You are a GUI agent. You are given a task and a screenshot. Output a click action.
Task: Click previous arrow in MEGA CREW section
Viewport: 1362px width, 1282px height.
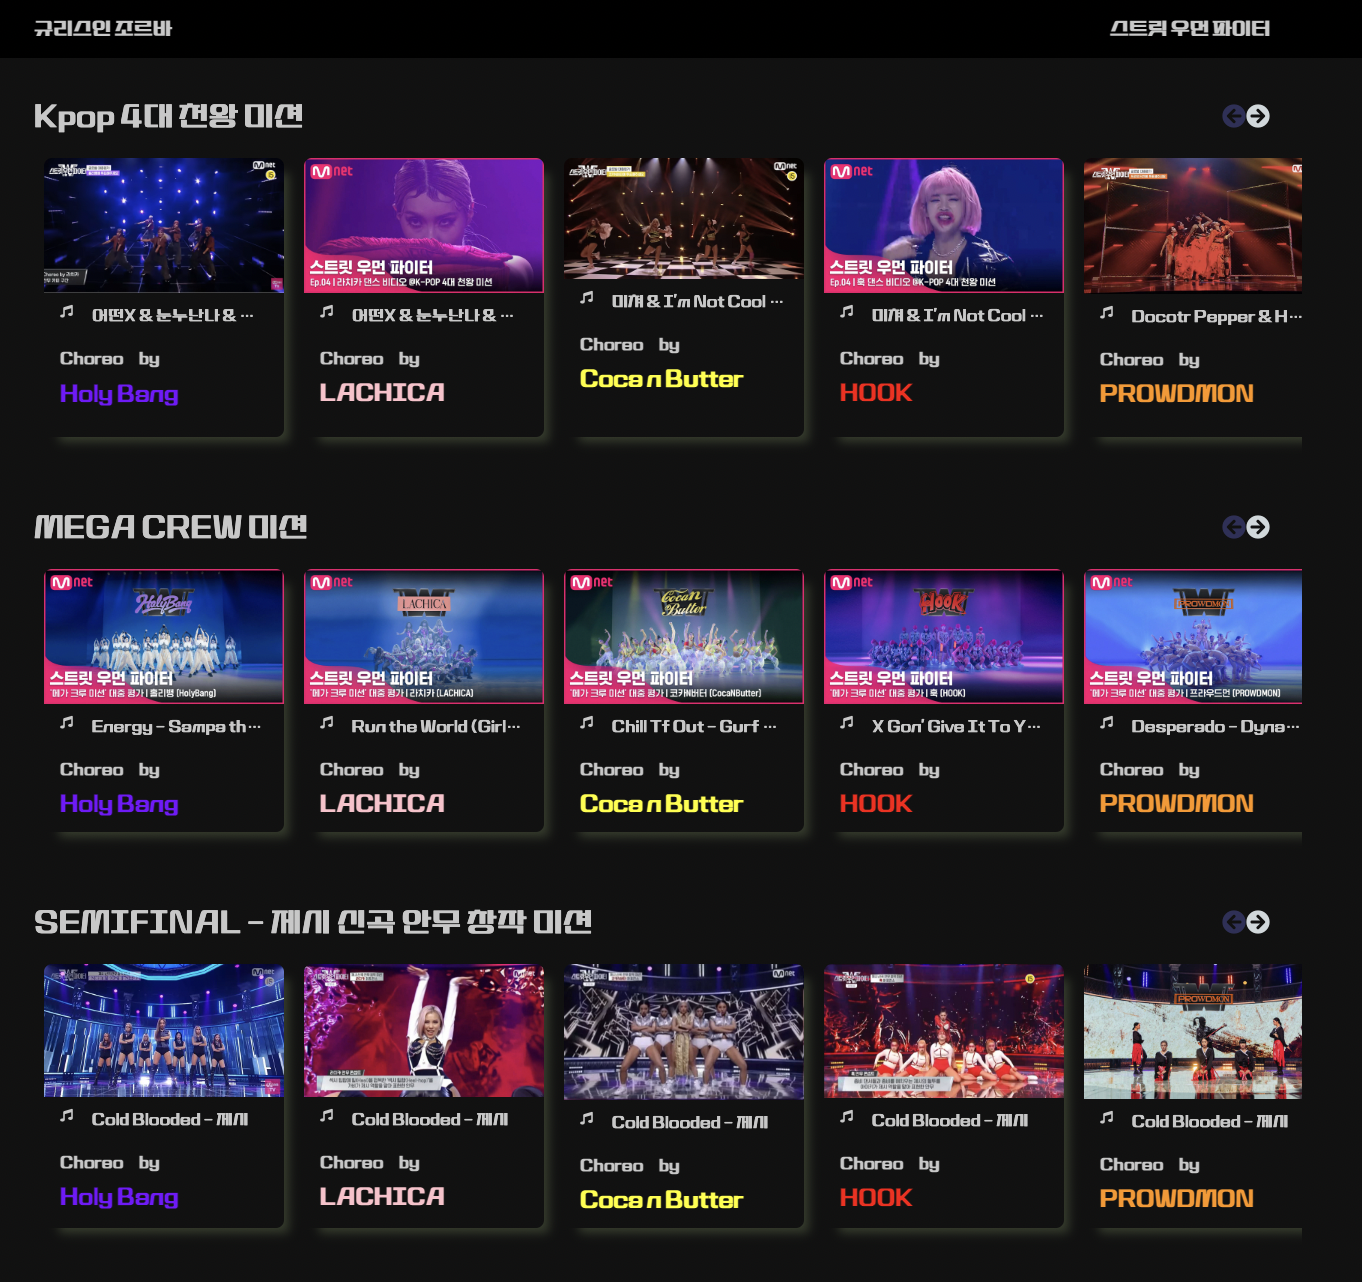tap(1234, 527)
